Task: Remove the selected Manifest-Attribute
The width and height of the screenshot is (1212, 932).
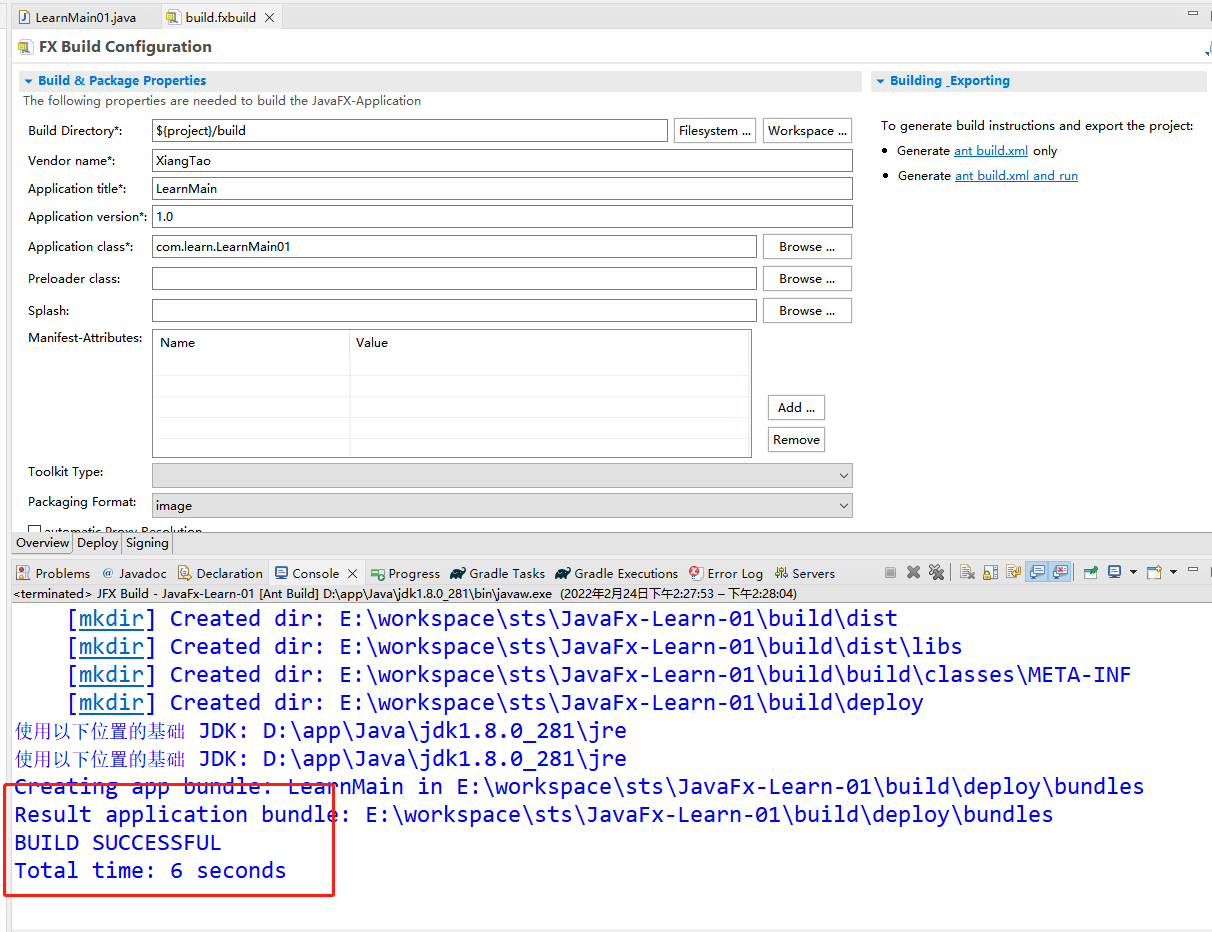Action: click(x=796, y=439)
